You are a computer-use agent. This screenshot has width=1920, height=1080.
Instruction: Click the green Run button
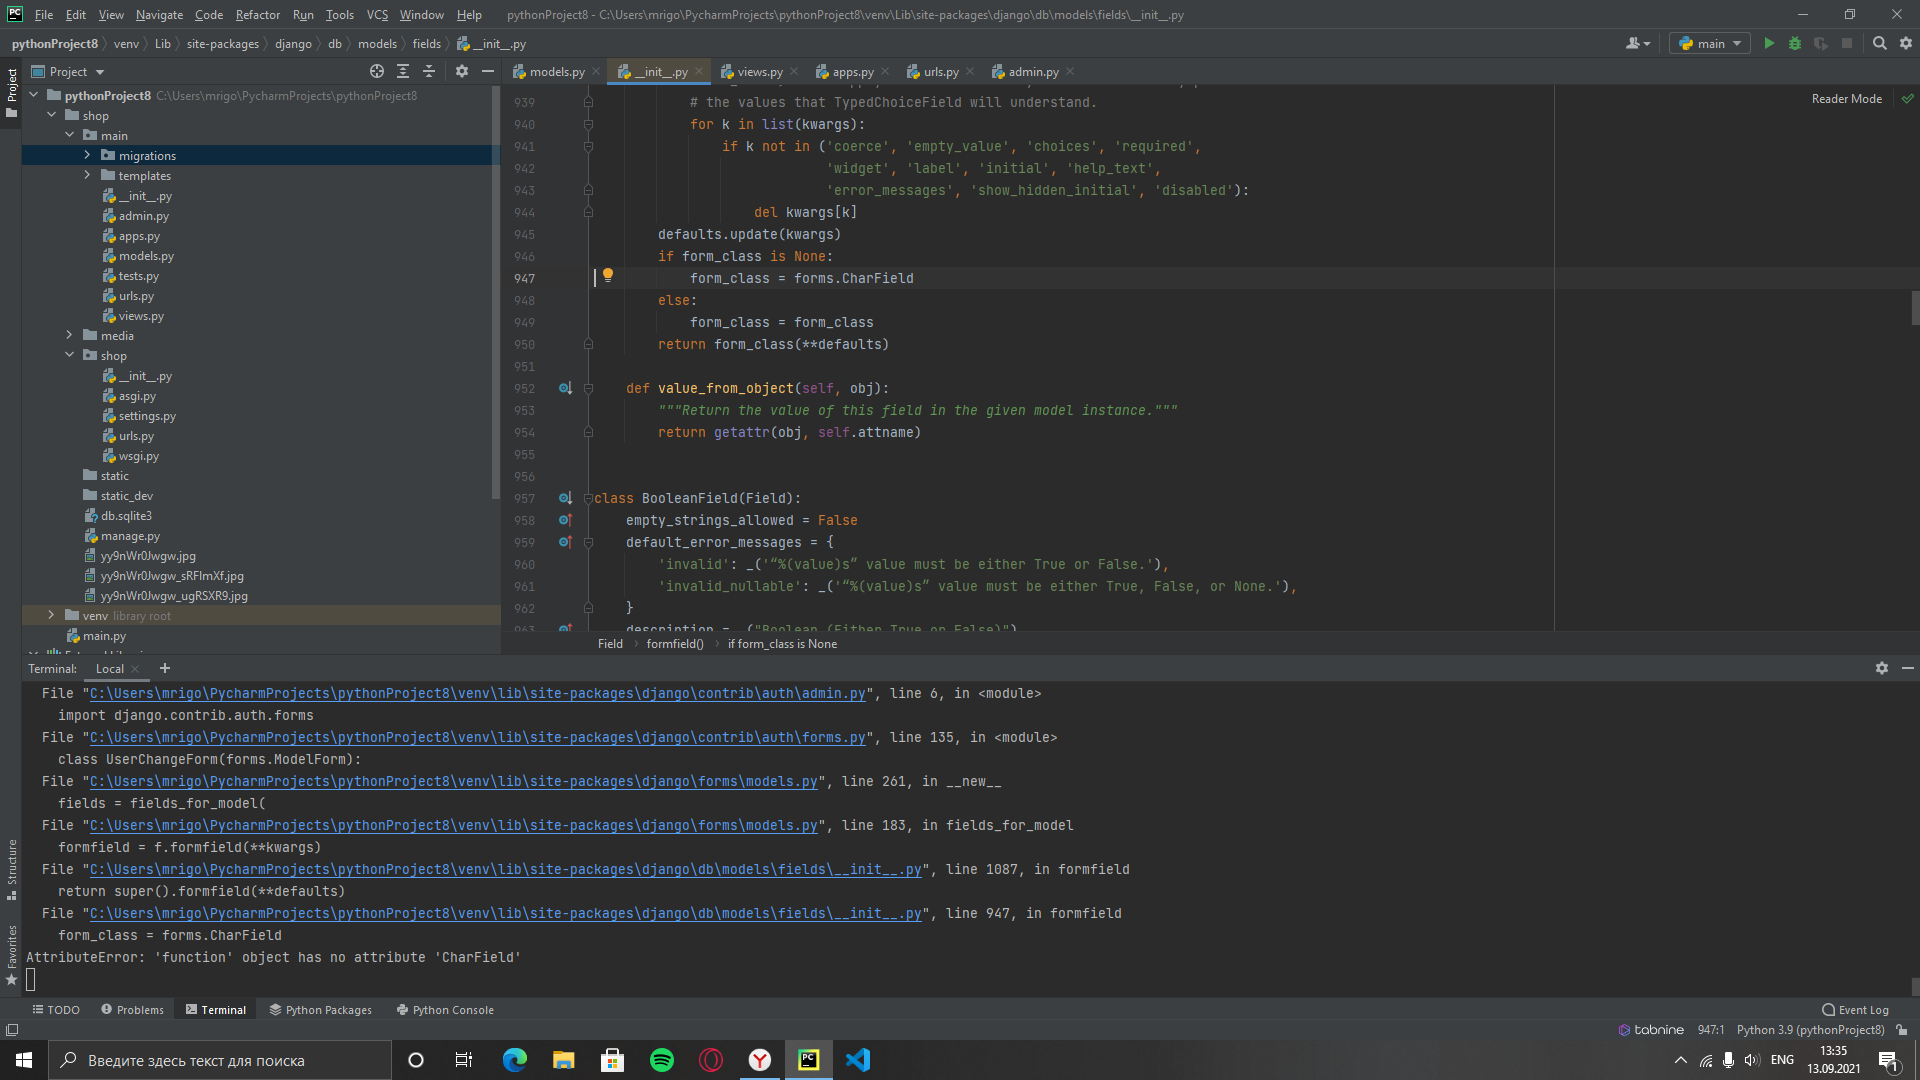pyautogui.click(x=1769, y=43)
